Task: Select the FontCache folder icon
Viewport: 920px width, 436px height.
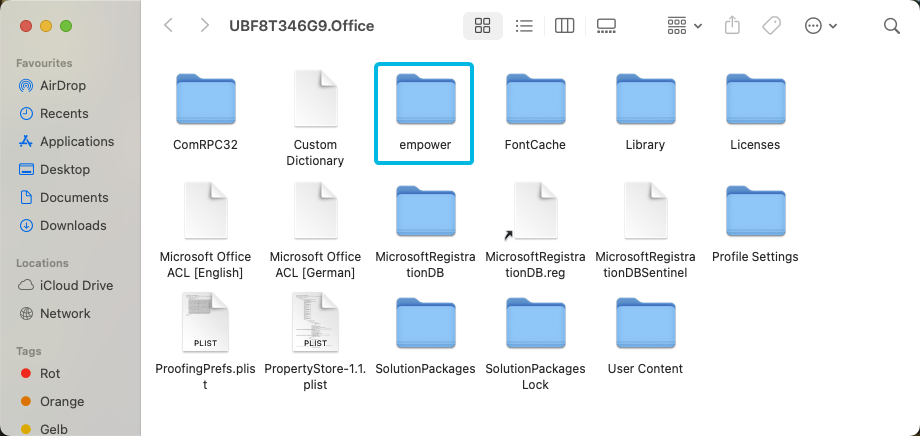Action: coord(536,99)
